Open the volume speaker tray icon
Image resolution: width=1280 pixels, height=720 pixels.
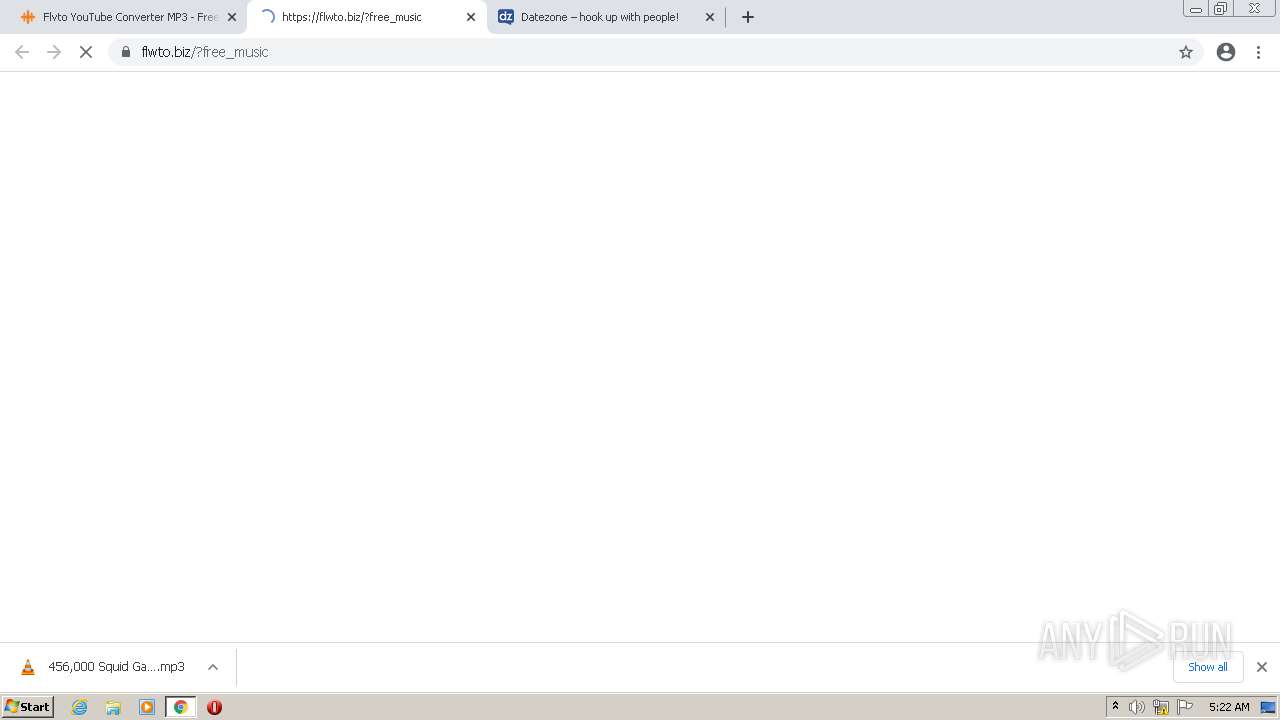point(1137,707)
